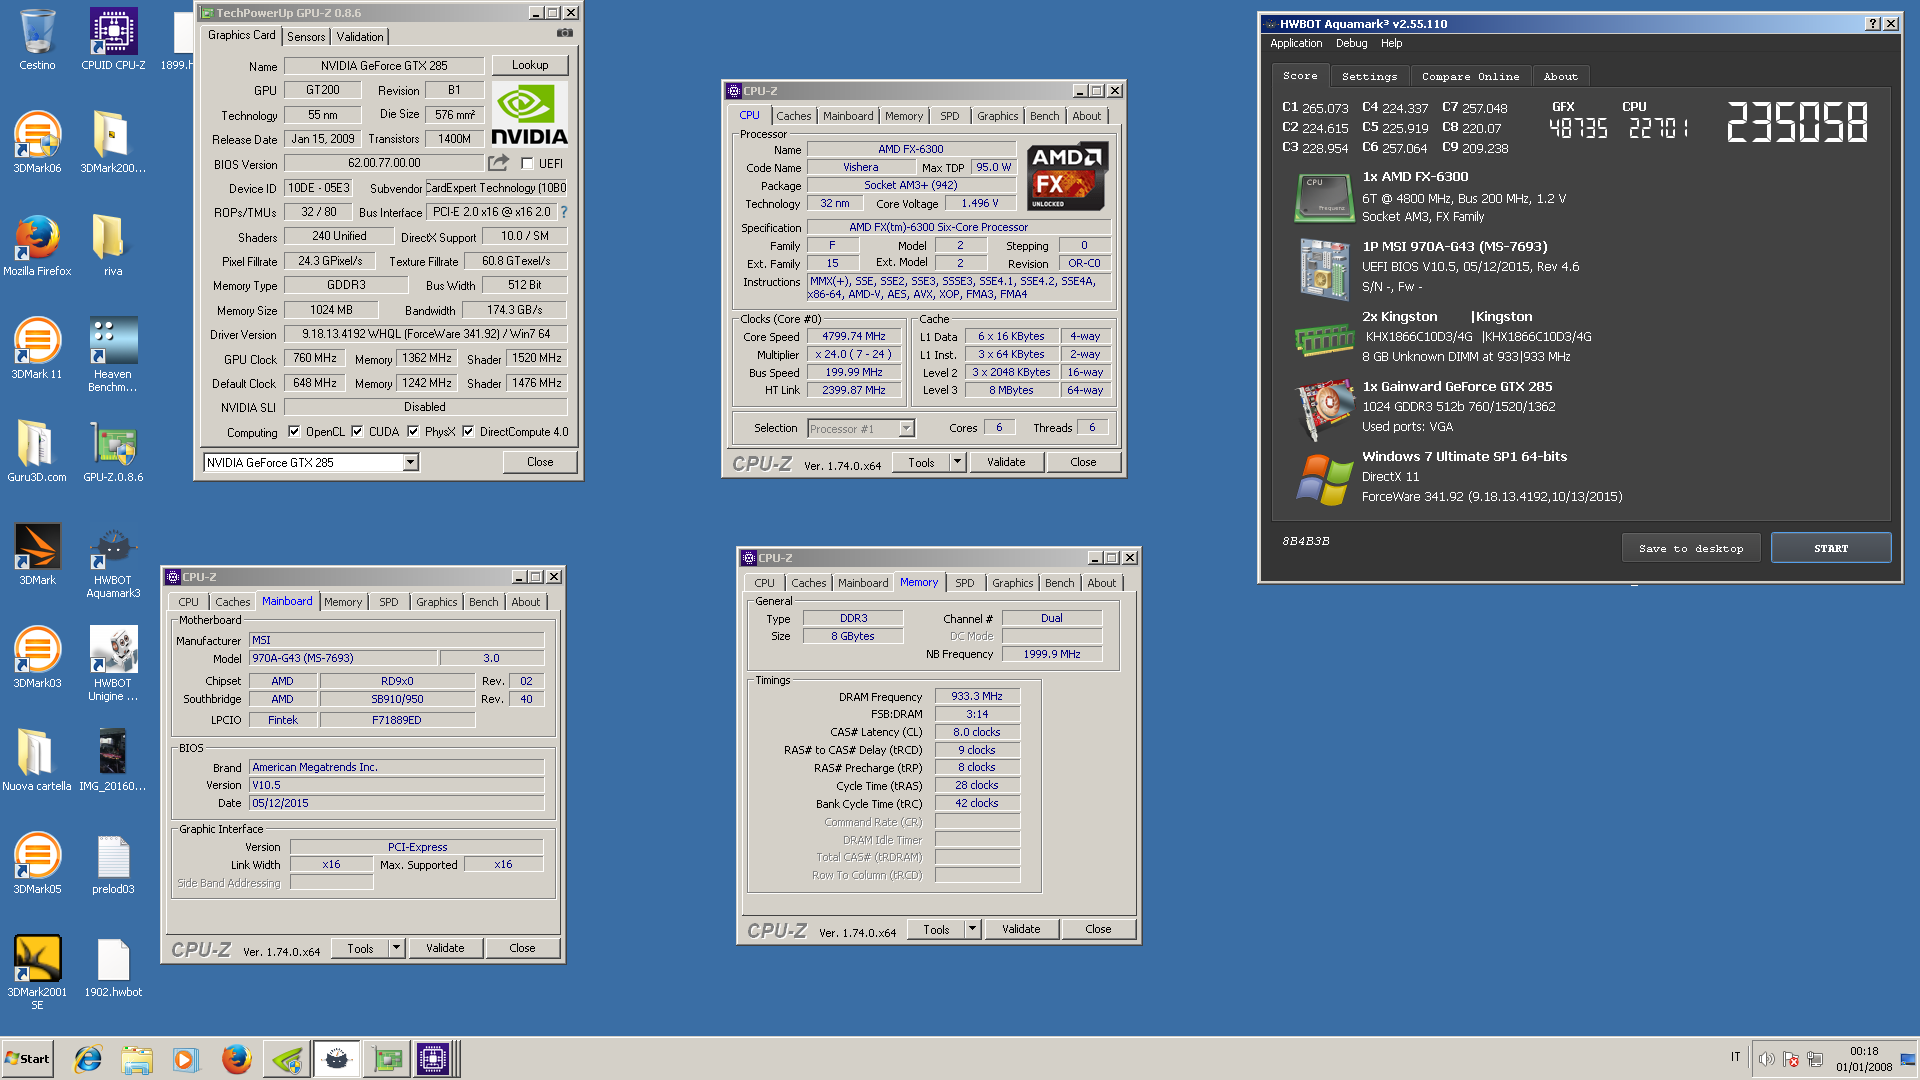Switch to the Sensors tab in GPU-Z
The width and height of the screenshot is (1920, 1080).
306,37
